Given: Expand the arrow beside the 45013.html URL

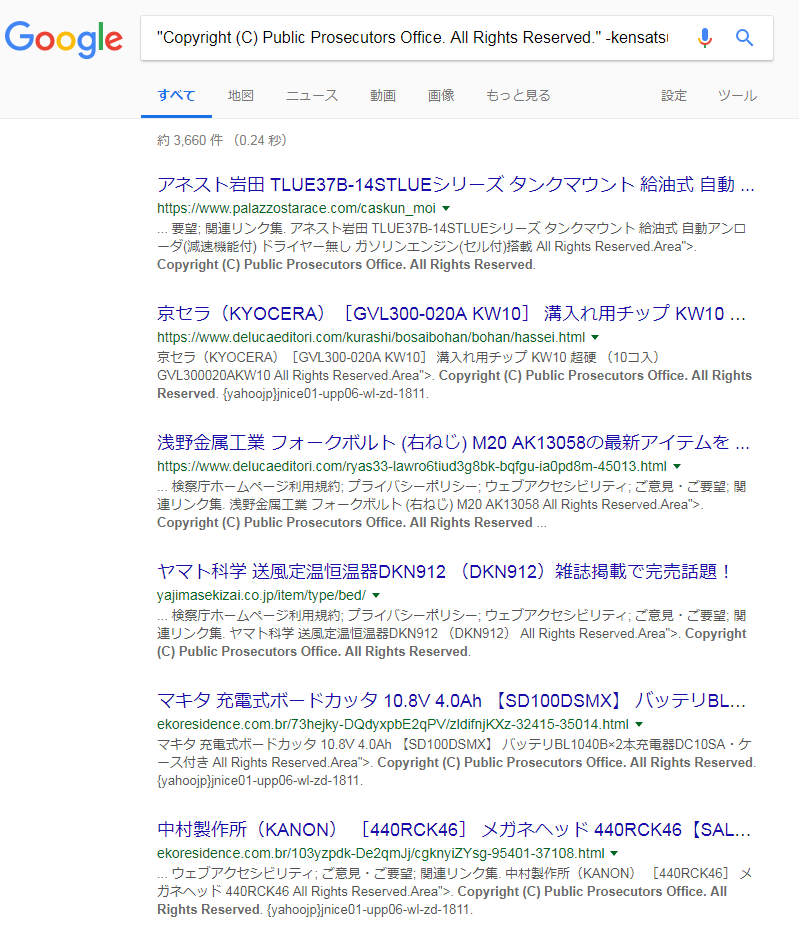Looking at the screenshot, I should tap(677, 466).
